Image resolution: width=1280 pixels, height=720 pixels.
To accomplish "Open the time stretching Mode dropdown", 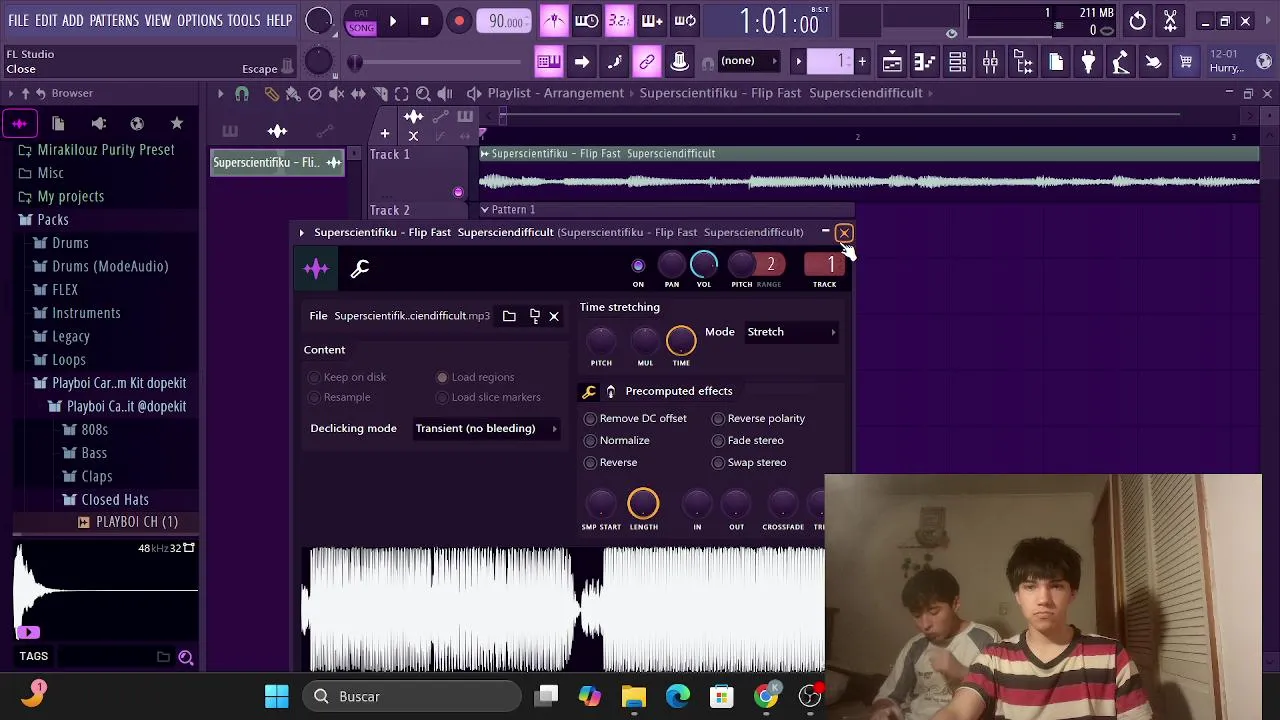I will [x=792, y=332].
